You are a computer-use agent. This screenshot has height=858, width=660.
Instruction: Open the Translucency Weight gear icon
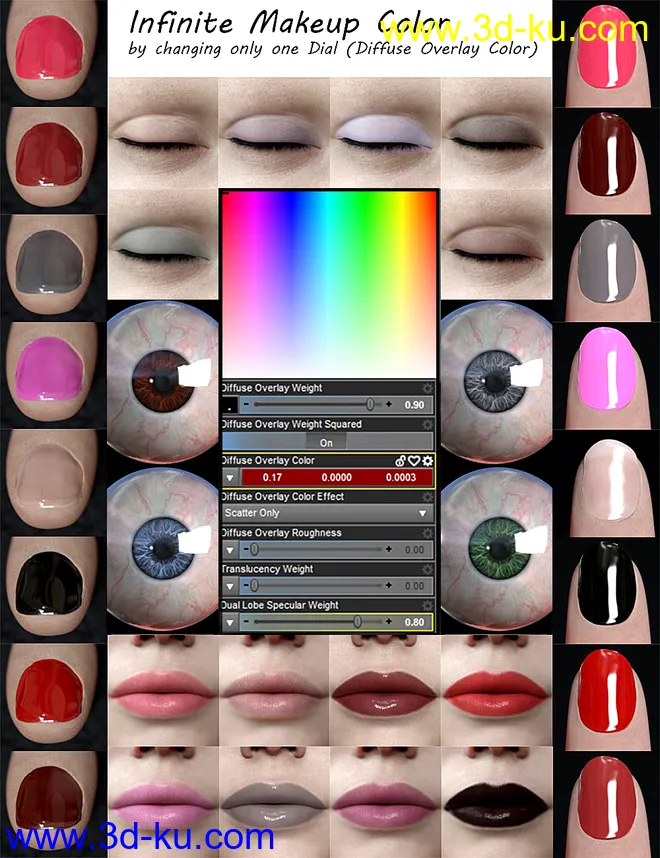(x=428, y=569)
